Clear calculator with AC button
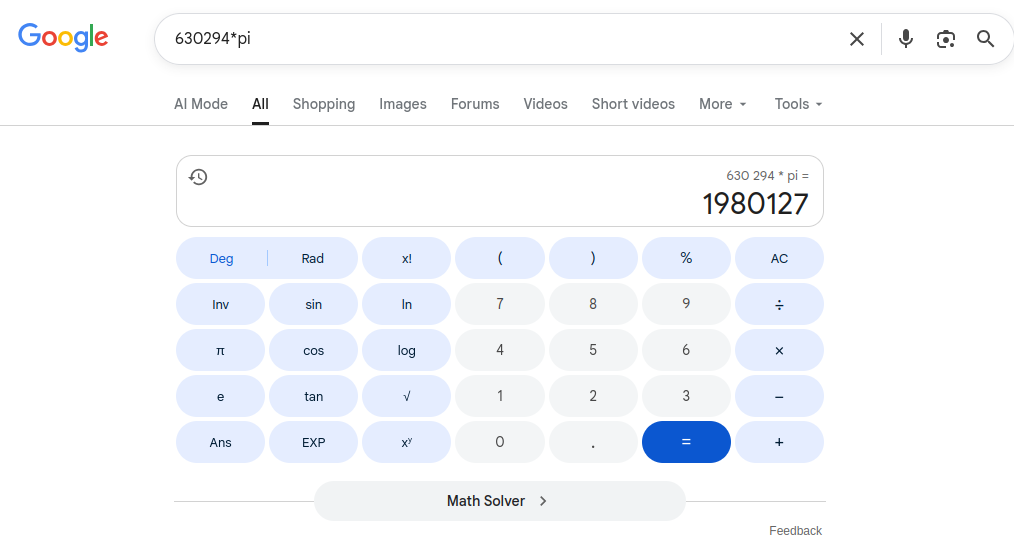The image size is (1014, 544). pos(779,258)
